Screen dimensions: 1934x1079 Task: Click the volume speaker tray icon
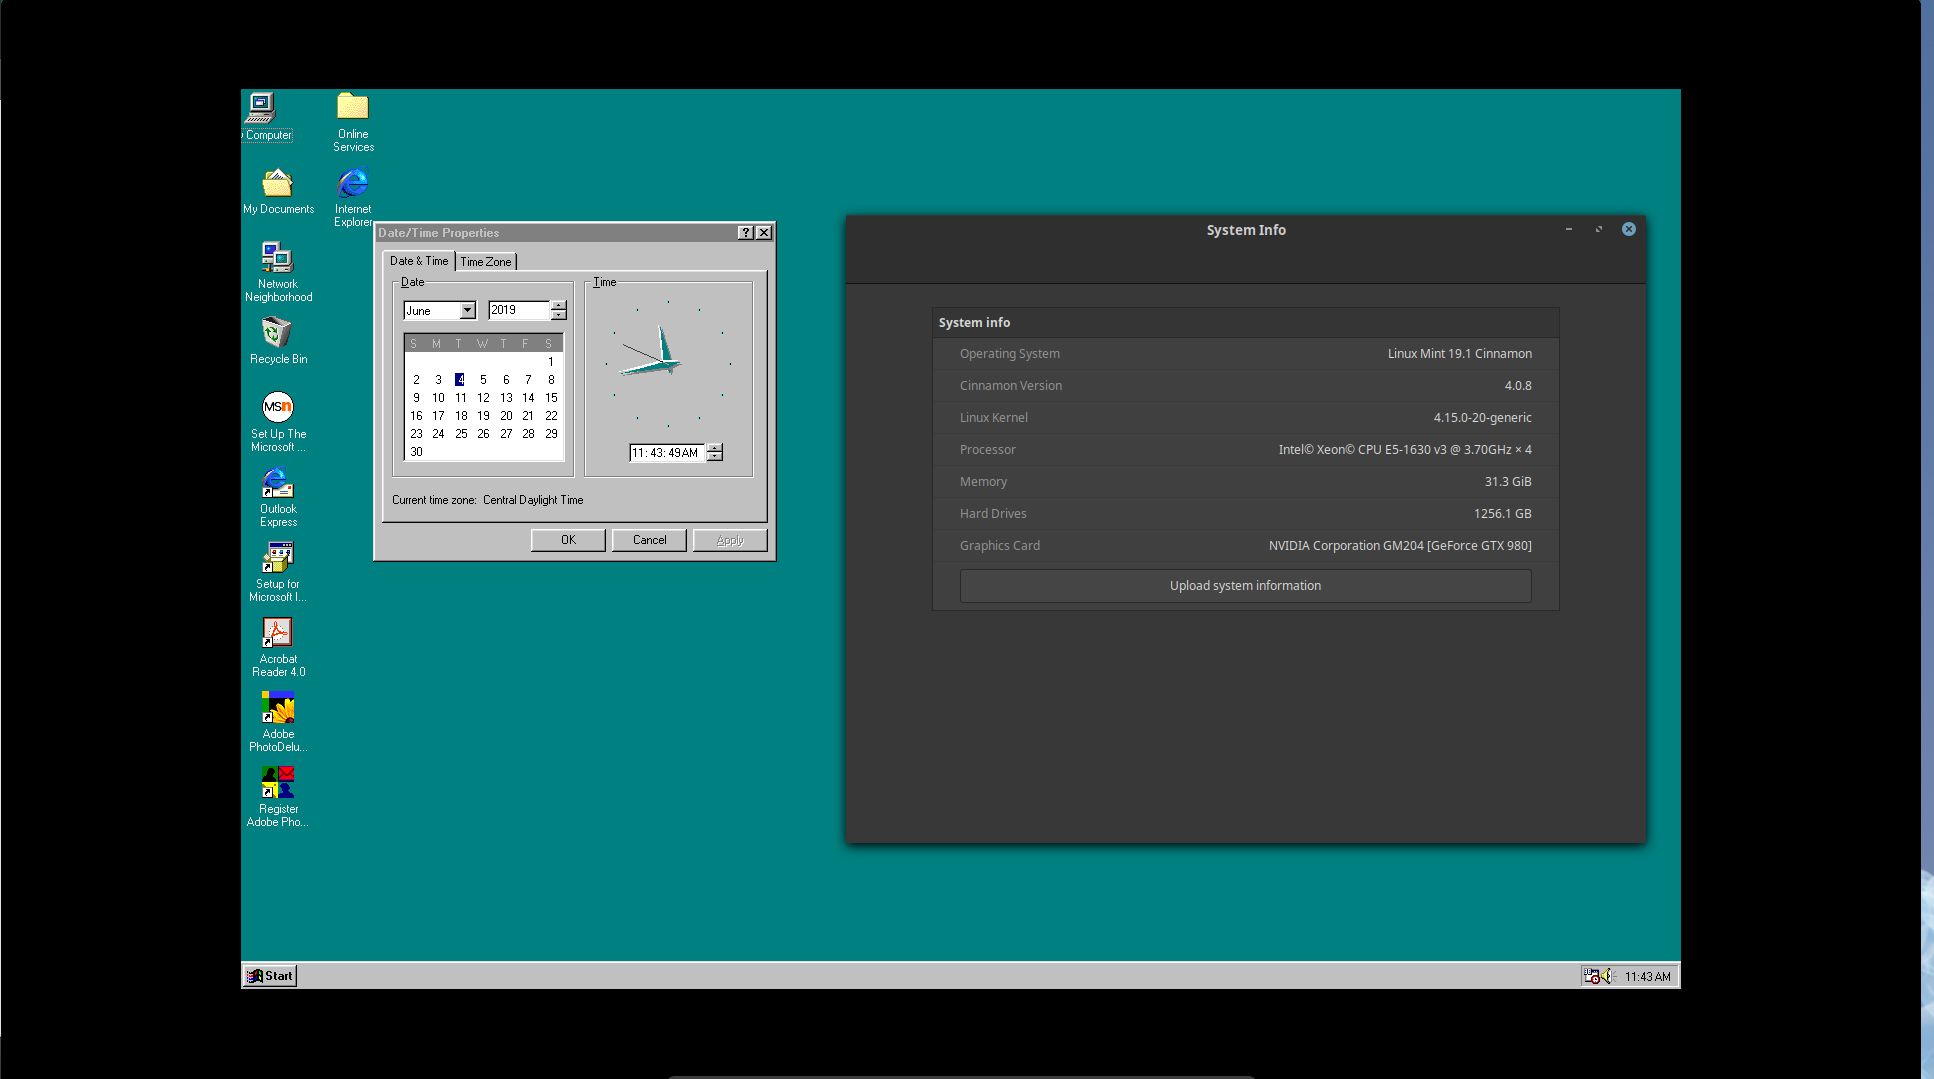click(x=1608, y=976)
